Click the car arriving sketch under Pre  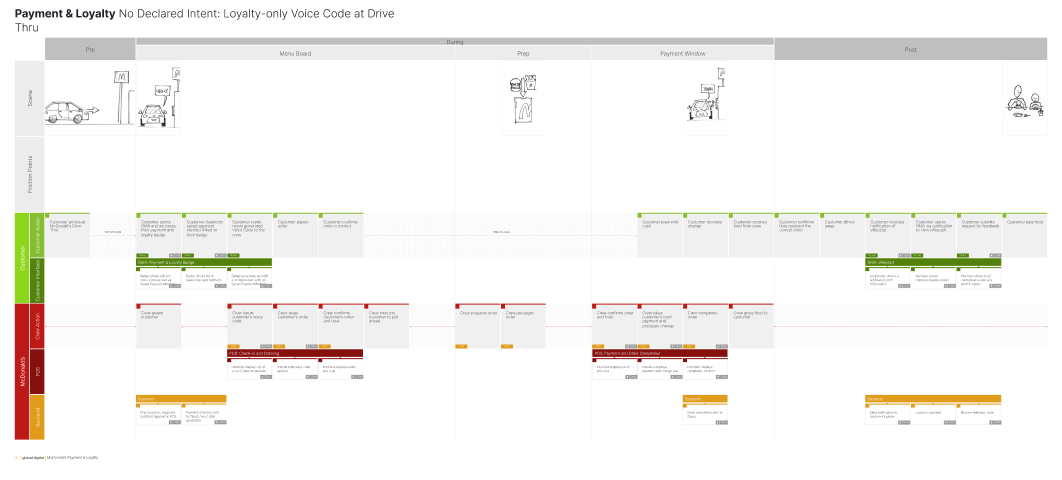pos(89,97)
